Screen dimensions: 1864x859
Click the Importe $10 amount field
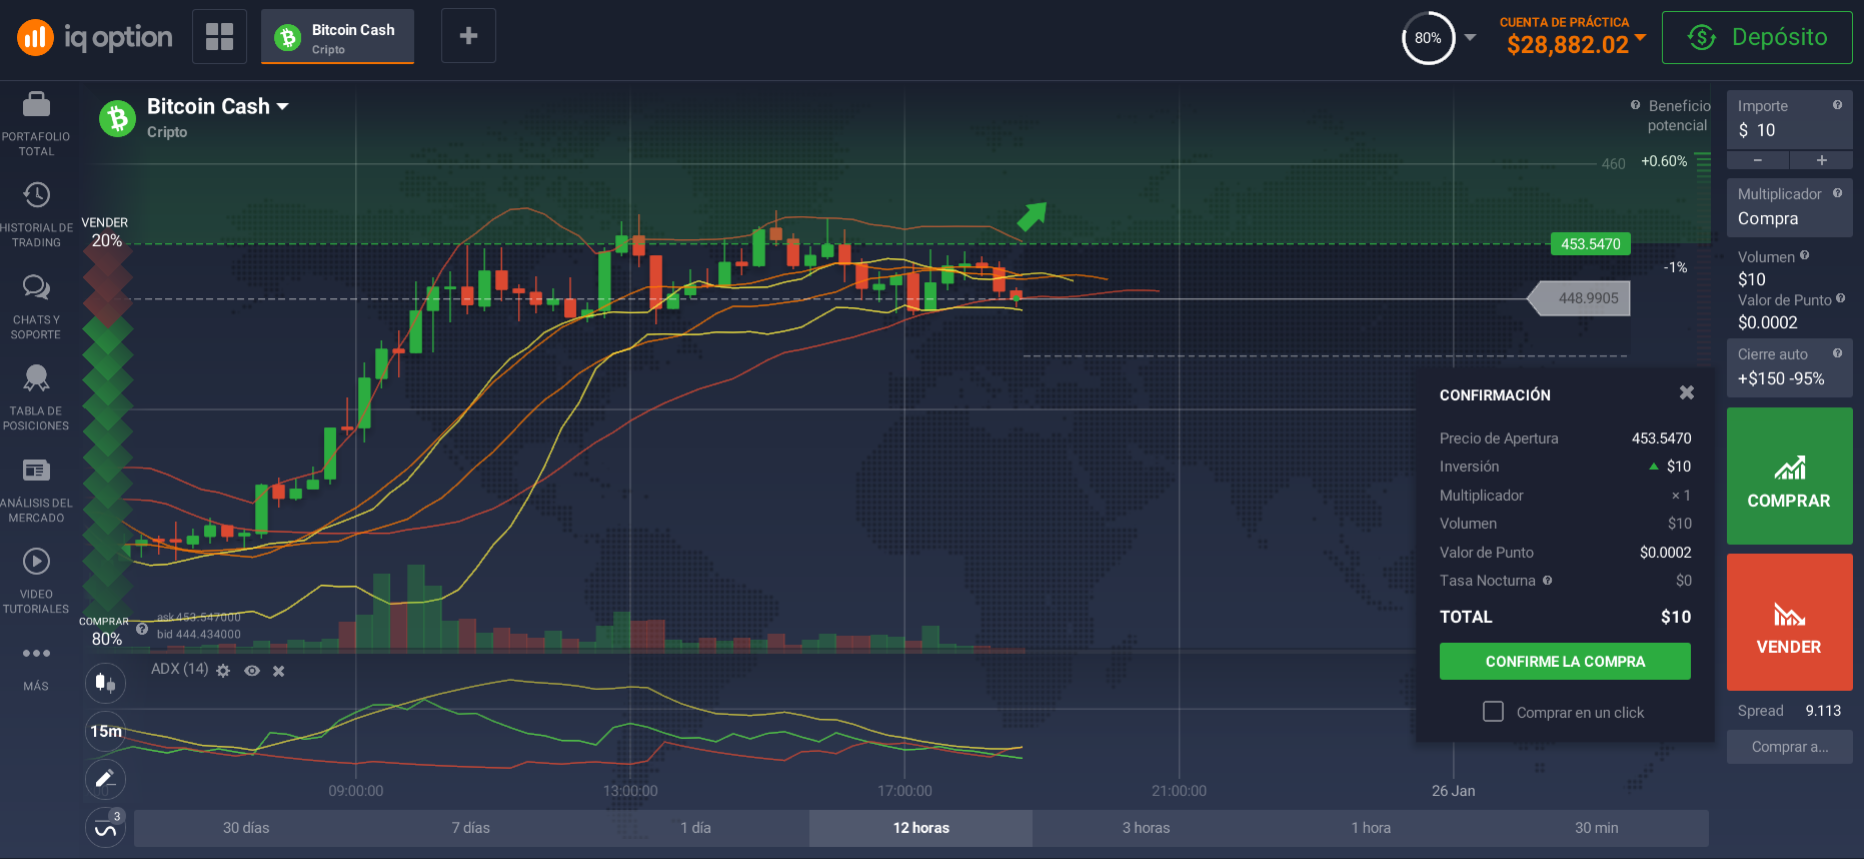[x=1789, y=119]
